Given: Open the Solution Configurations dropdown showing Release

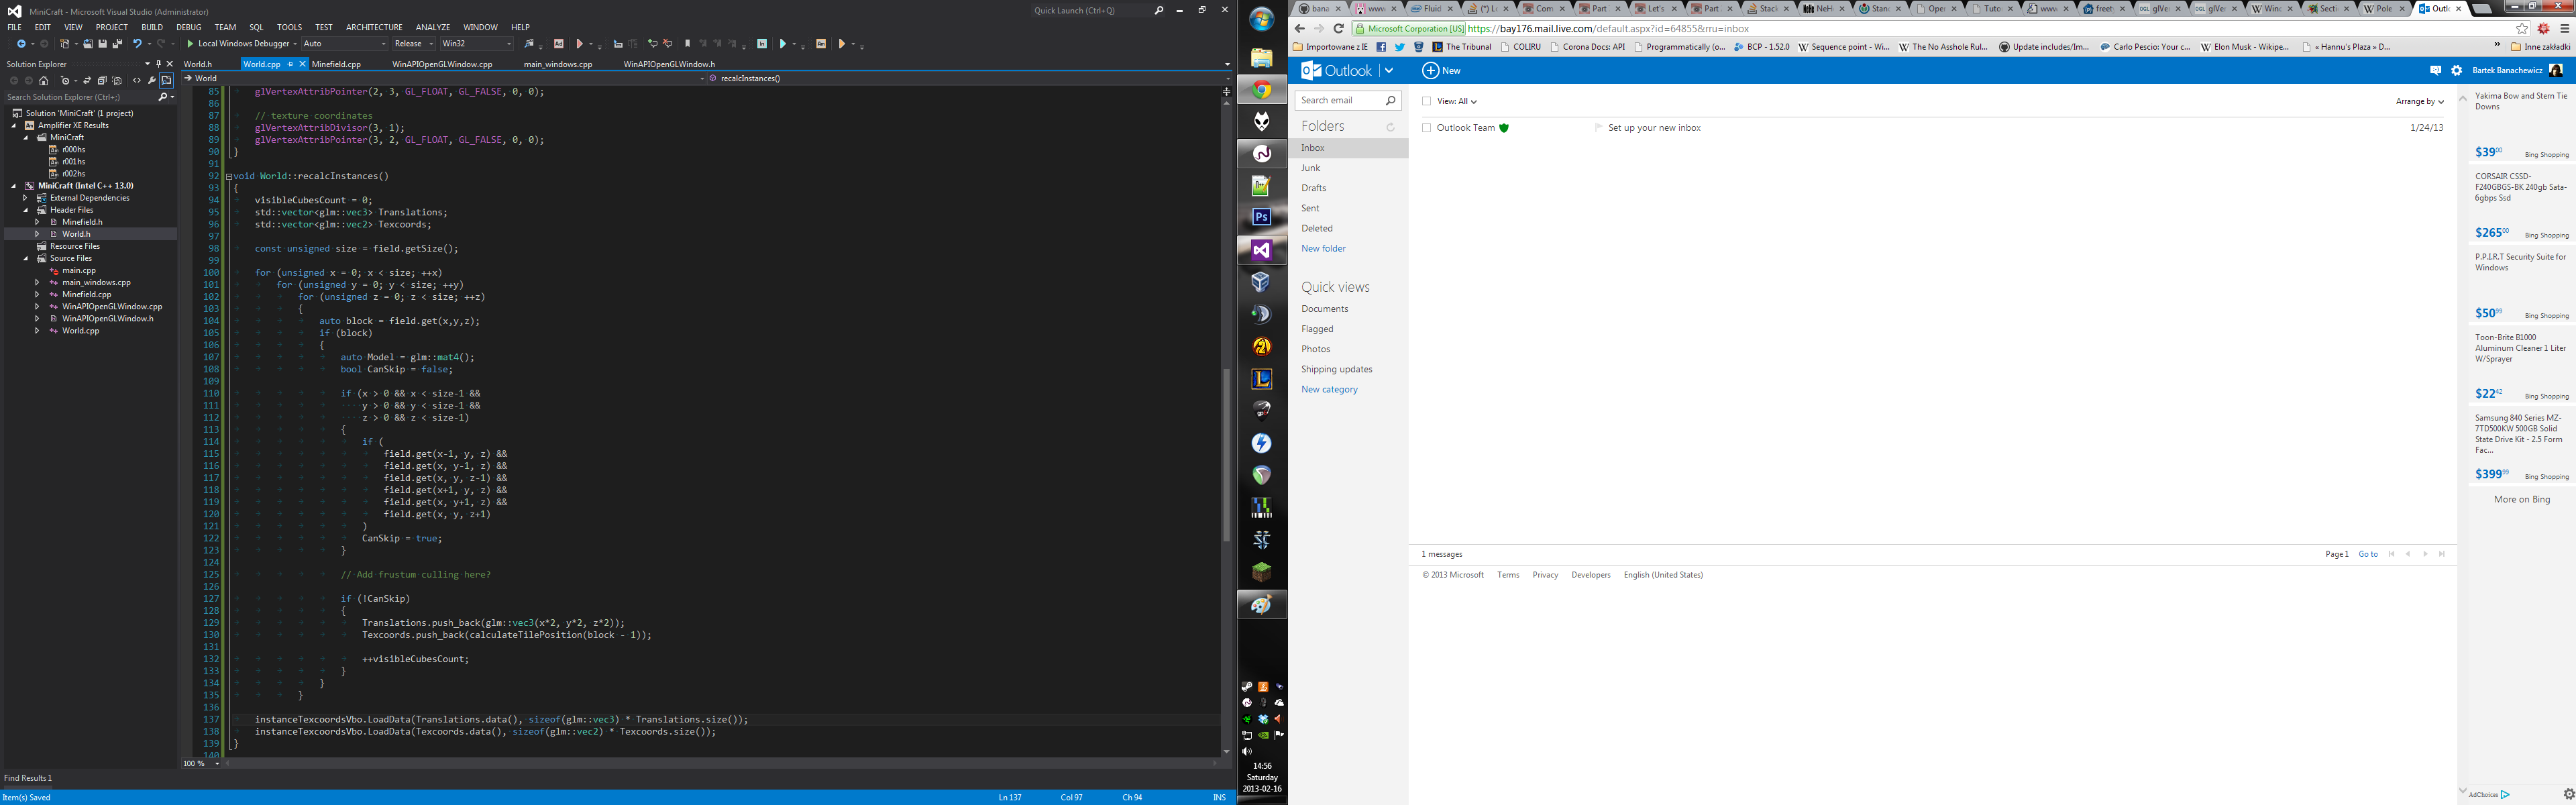Looking at the screenshot, I should [414, 44].
